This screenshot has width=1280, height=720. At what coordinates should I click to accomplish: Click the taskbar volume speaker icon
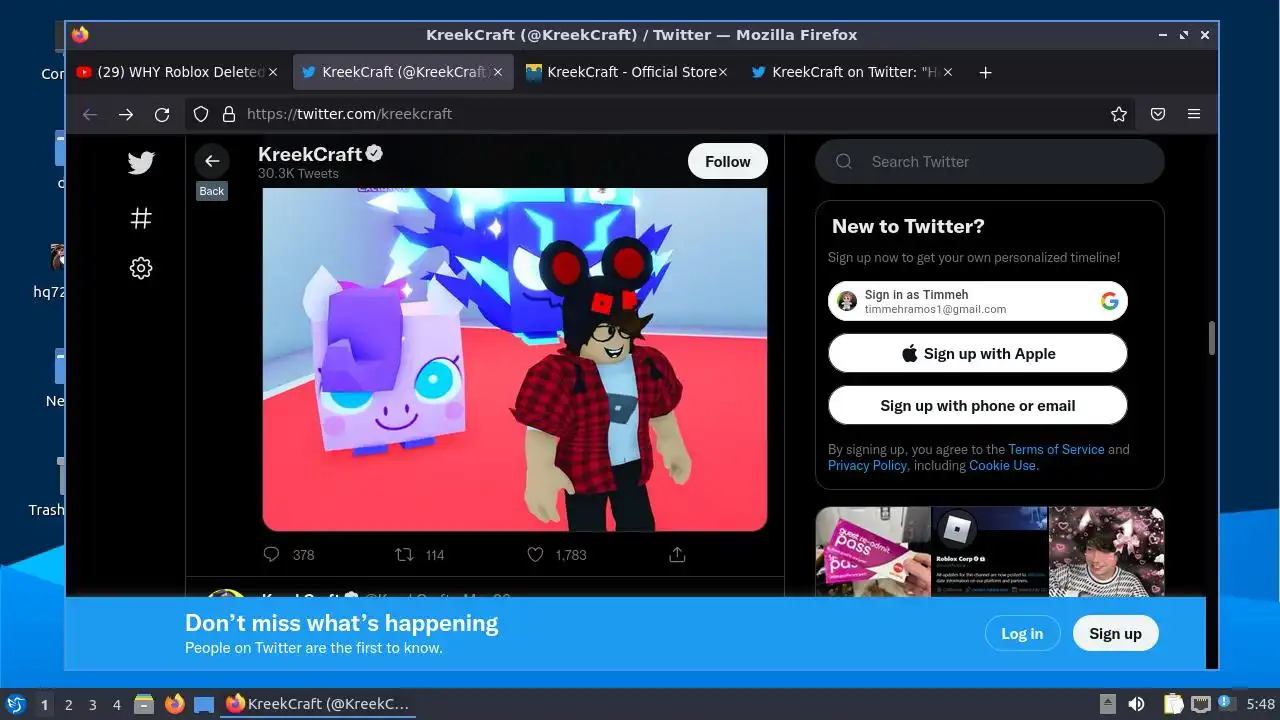pyautogui.click(x=1136, y=704)
